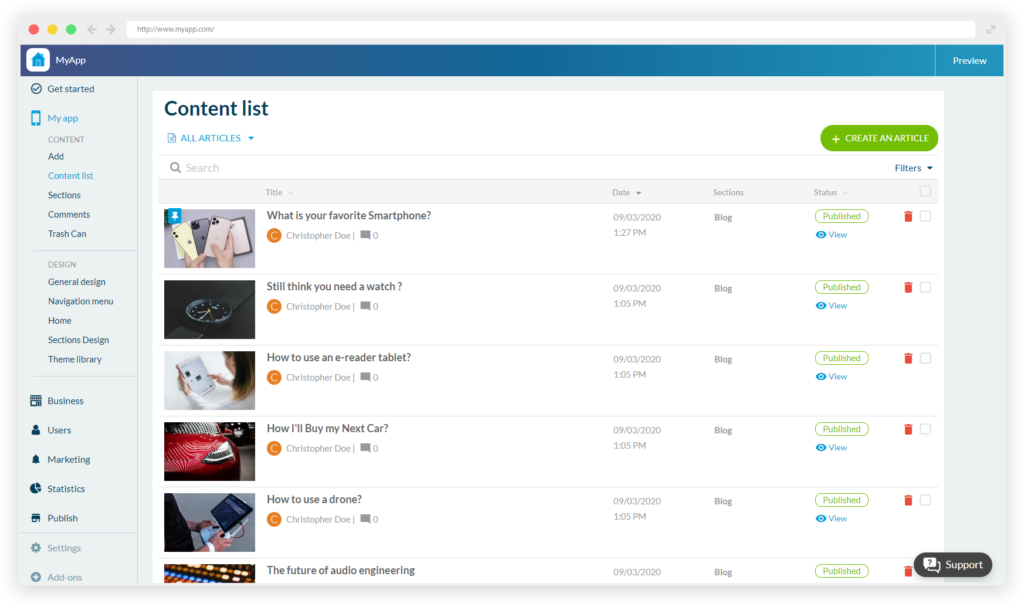Toggle the select-all checkbox in table header

pyautogui.click(x=925, y=192)
